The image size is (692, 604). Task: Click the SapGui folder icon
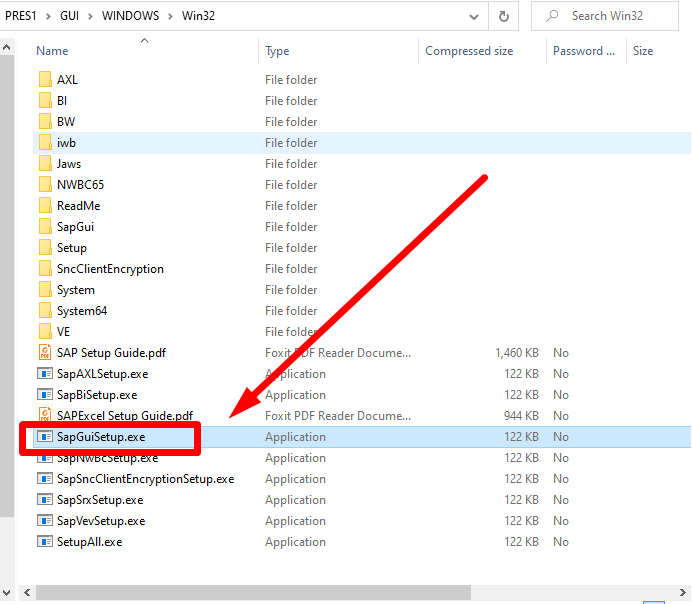pos(45,227)
